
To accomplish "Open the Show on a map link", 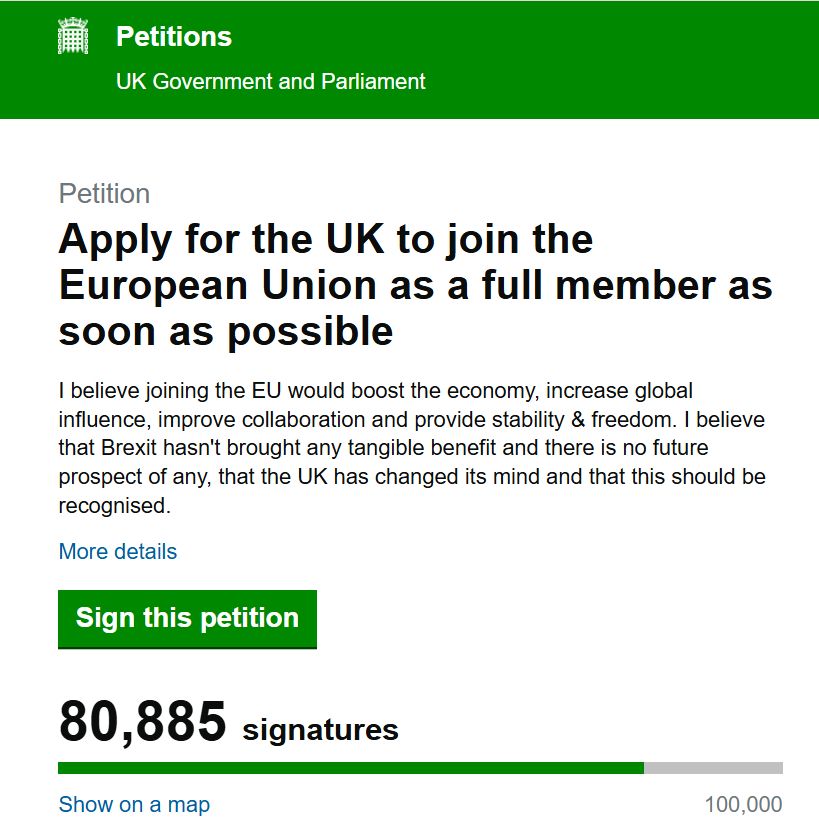I will click(x=134, y=805).
